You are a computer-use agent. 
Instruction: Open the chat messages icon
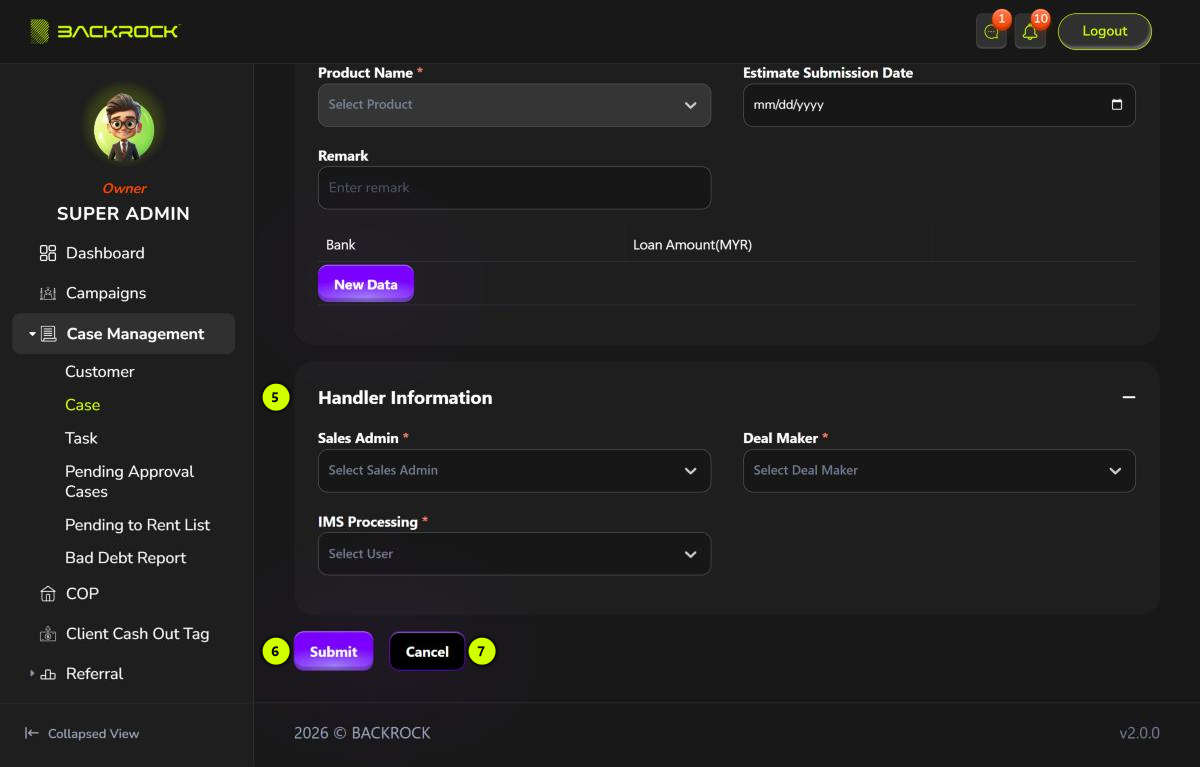991,32
